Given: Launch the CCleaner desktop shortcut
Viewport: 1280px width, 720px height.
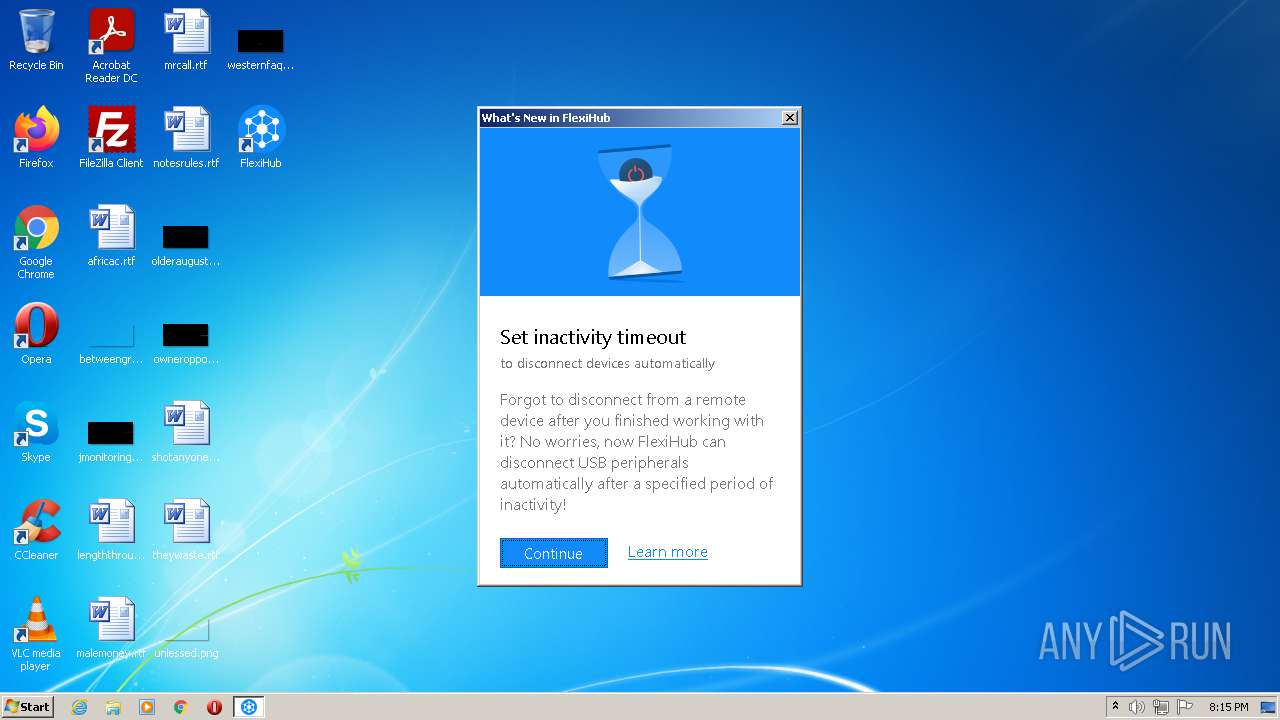Looking at the screenshot, I should point(36,530).
